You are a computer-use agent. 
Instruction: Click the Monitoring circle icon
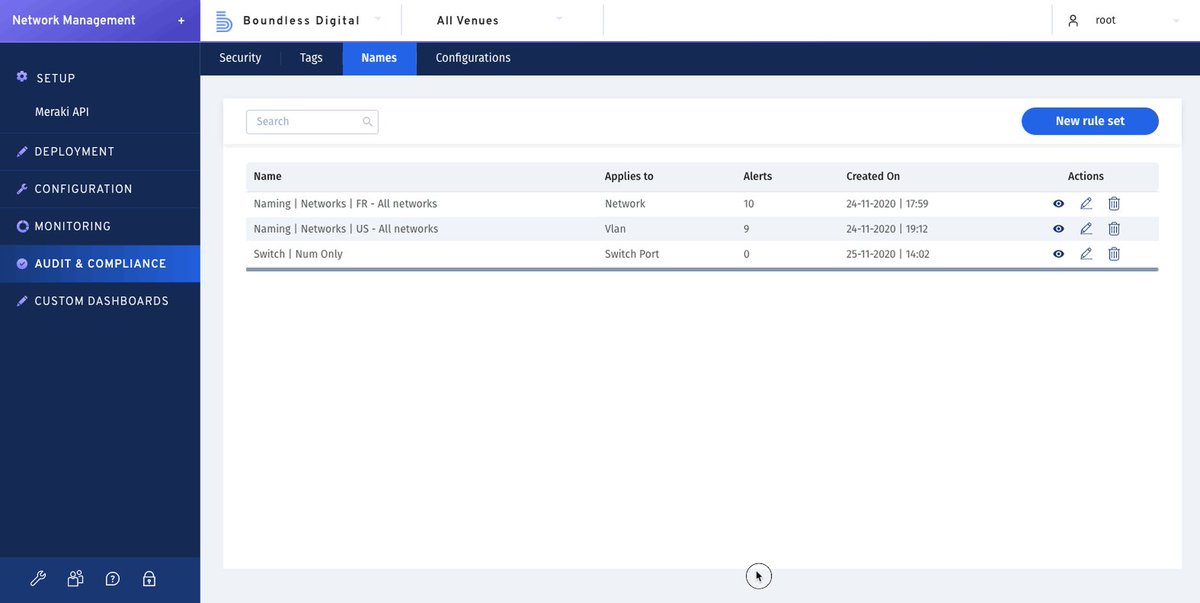point(22,226)
